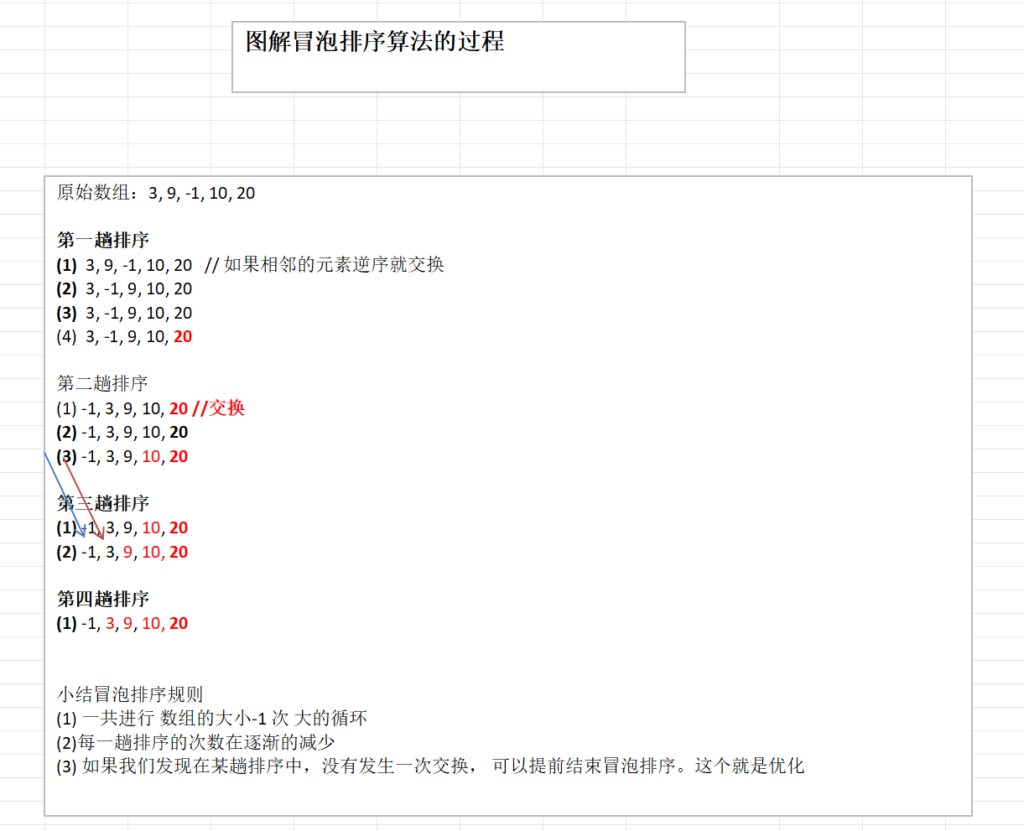The height and width of the screenshot is (831, 1024).
Task: Select rule (3) about 提前结束冒泡排序 optimization
Action: pyautogui.click(x=430, y=766)
